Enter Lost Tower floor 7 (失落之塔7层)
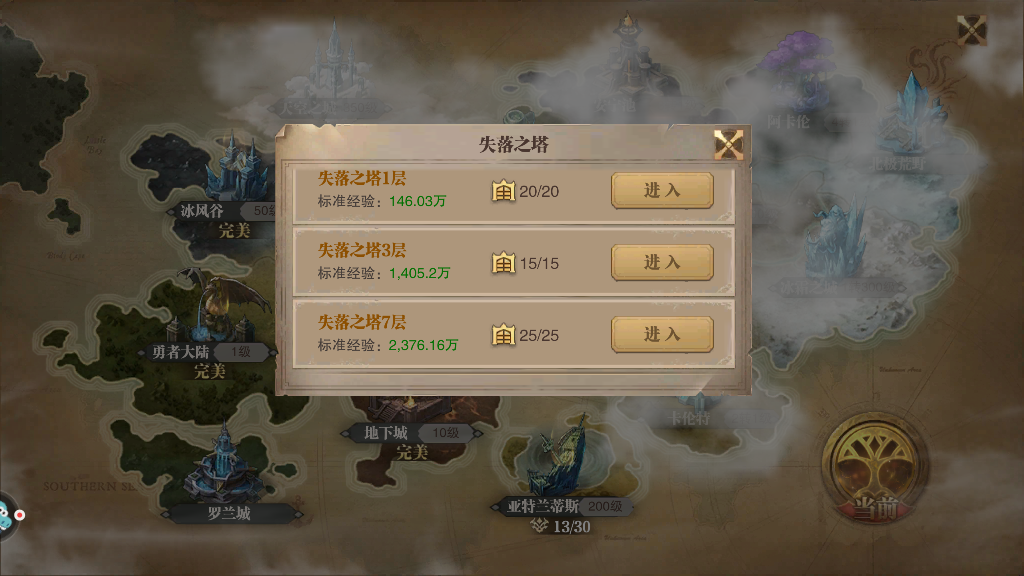This screenshot has height=576, width=1024. point(662,334)
